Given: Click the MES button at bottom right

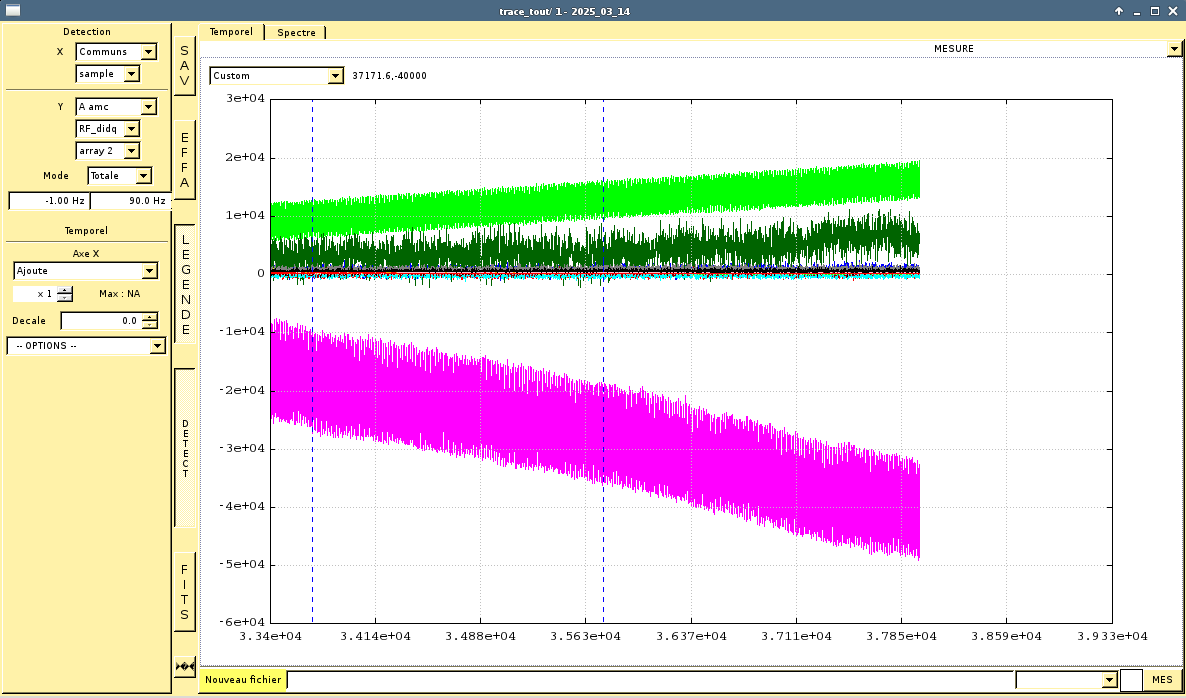Looking at the screenshot, I should [1162, 680].
